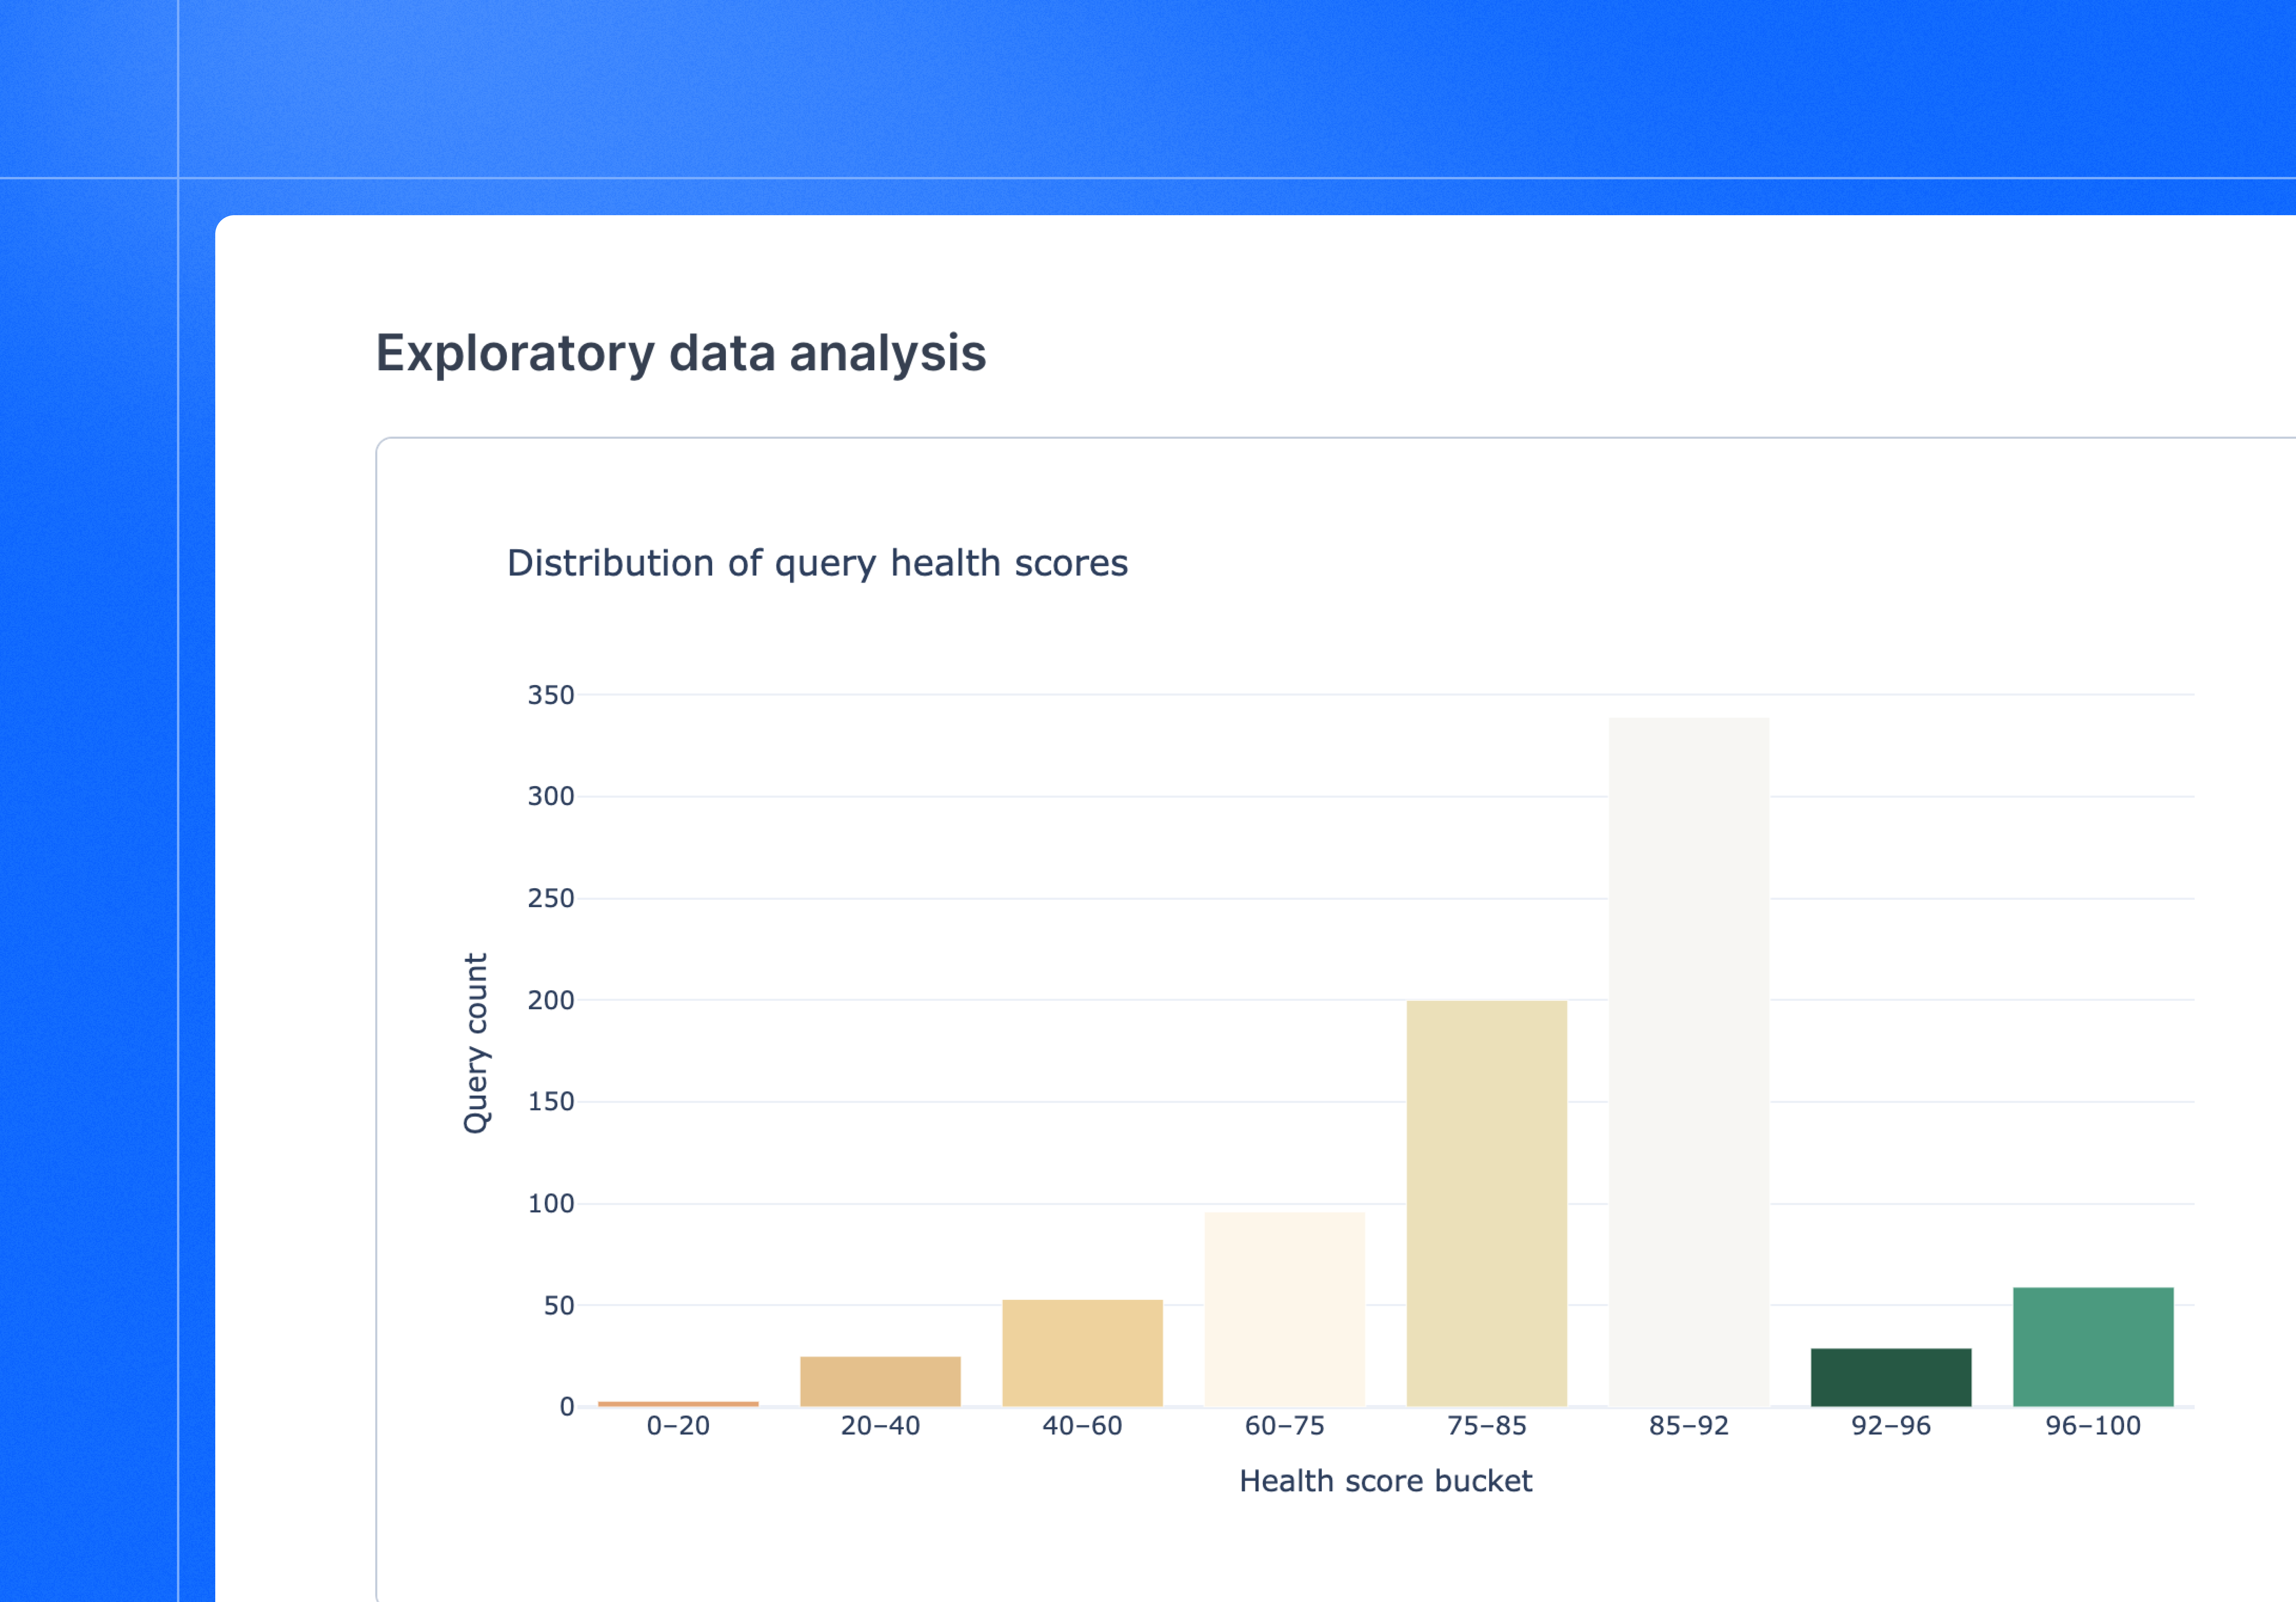Image resolution: width=2296 pixels, height=1602 pixels.
Task: Click the "Health score bucket" x-axis title
Action: (x=1385, y=1481)
